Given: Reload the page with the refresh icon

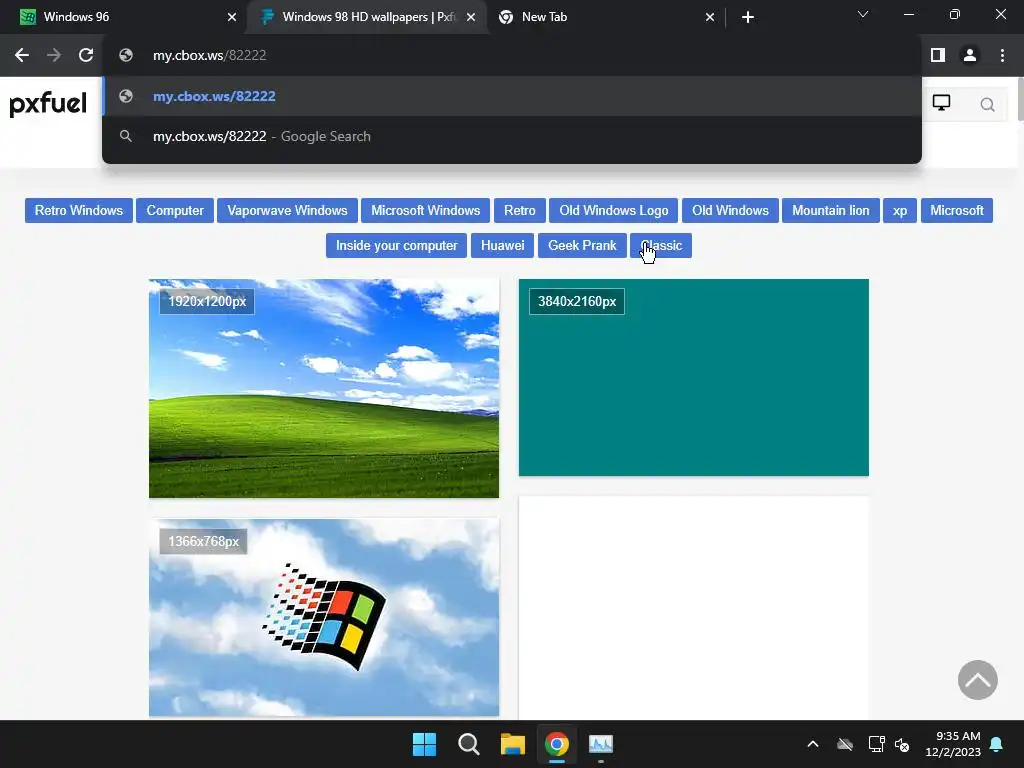Looking at the screenshot, I should click(86, 56).
